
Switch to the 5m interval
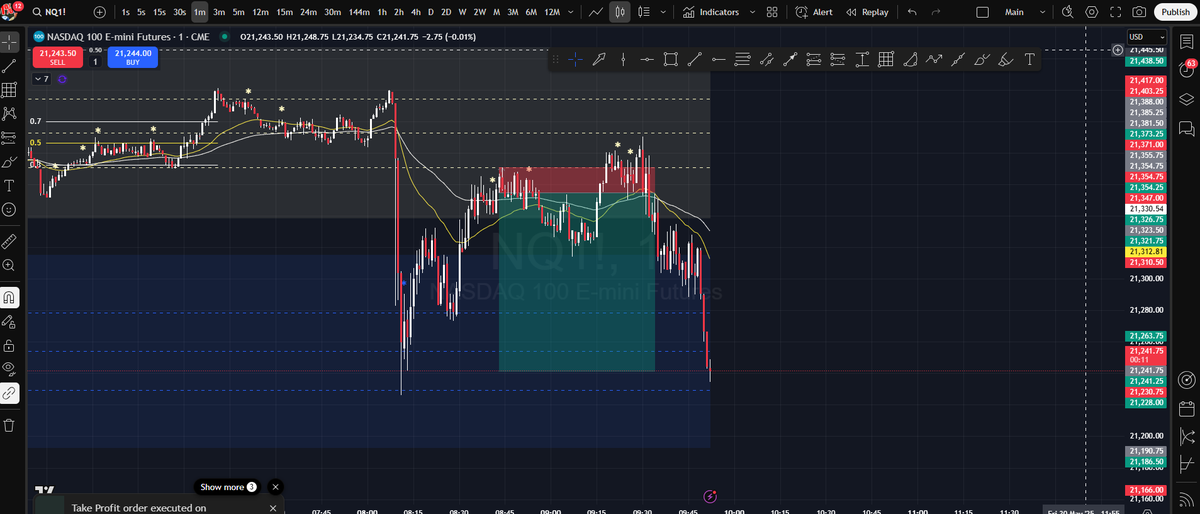tap(238, 12)
